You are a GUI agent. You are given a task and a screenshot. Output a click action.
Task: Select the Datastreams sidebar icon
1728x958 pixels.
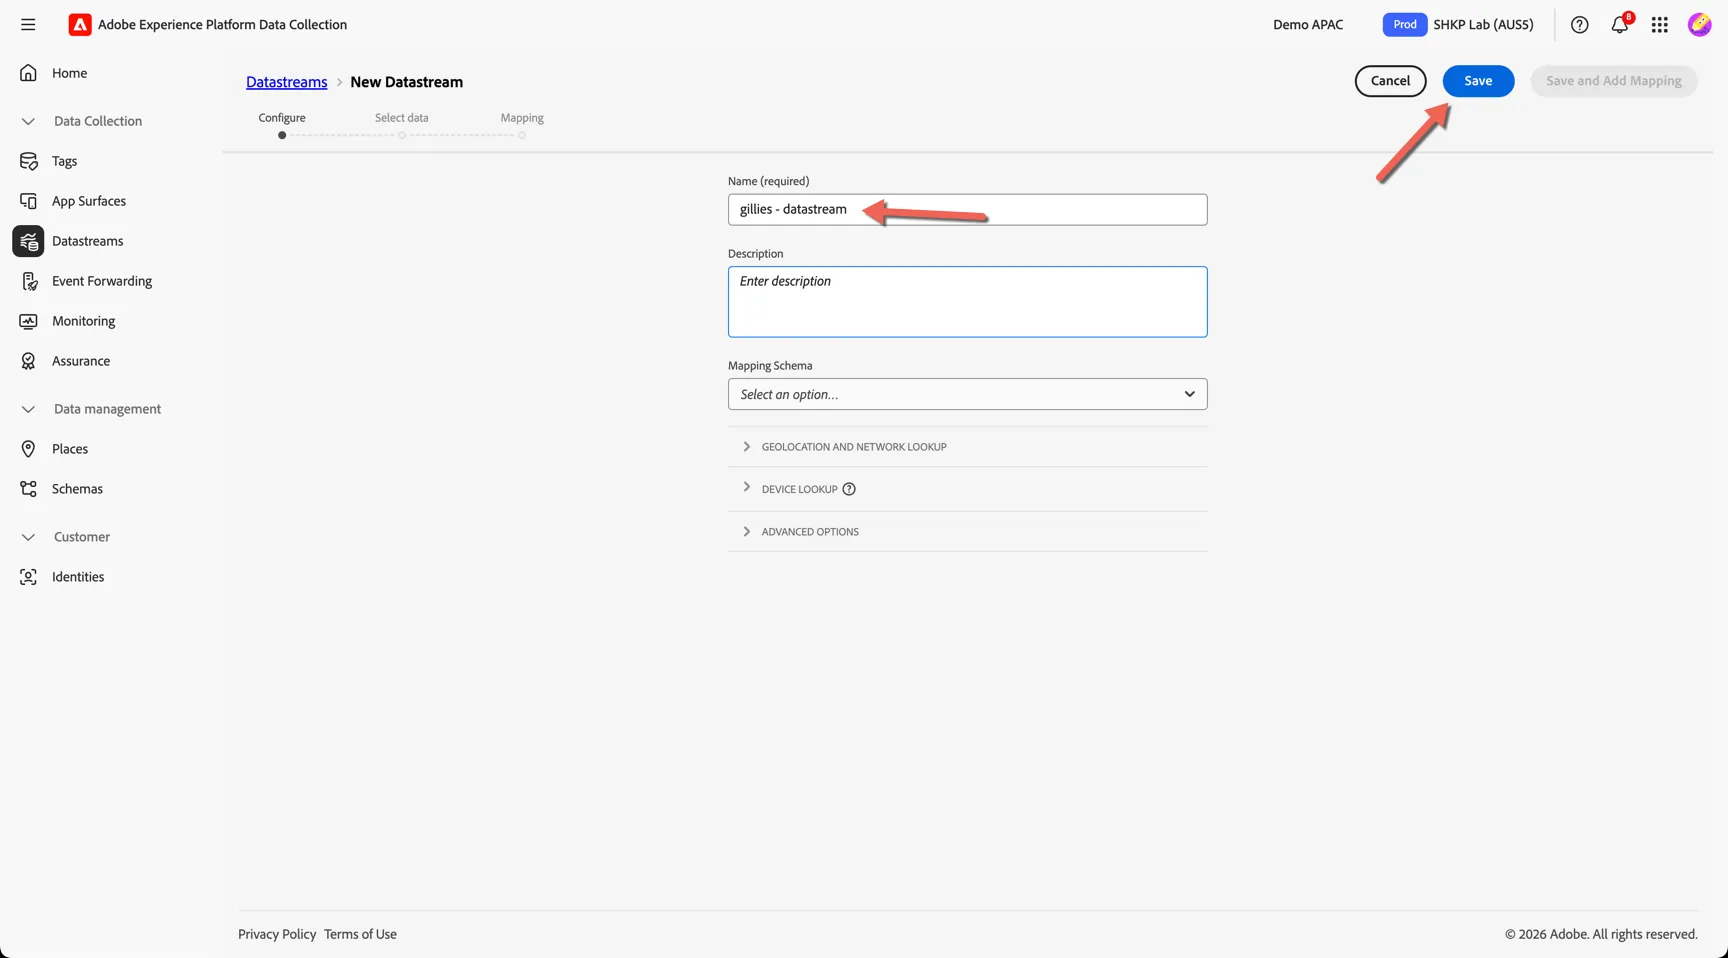click(x=28, y=241)
